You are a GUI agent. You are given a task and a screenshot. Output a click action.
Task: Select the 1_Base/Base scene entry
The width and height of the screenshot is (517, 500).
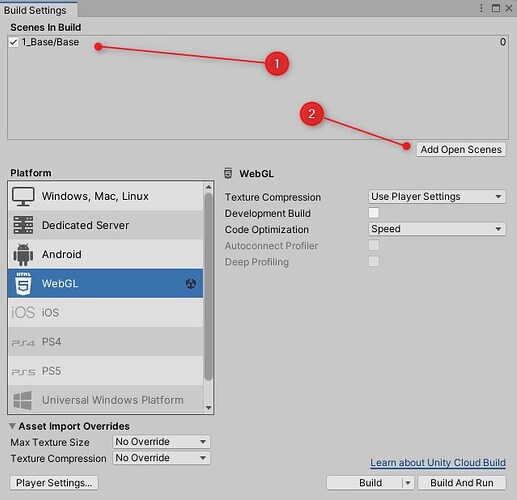(50, 42)
